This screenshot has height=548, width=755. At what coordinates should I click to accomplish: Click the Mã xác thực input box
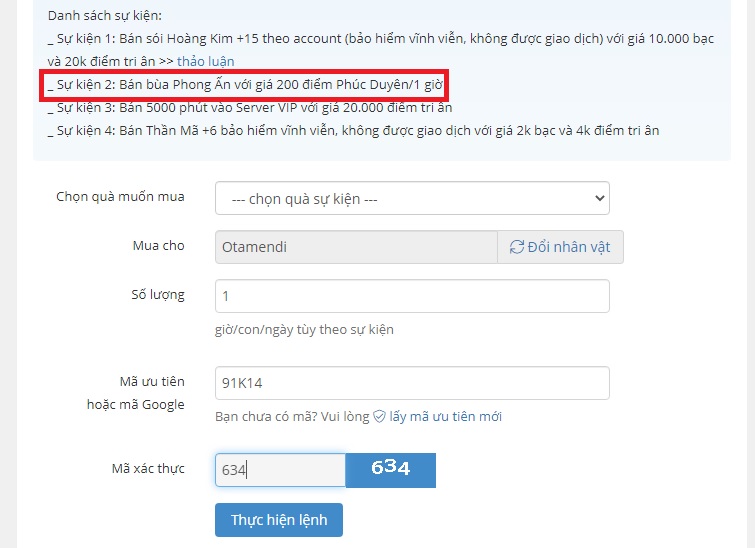(280, 470)
